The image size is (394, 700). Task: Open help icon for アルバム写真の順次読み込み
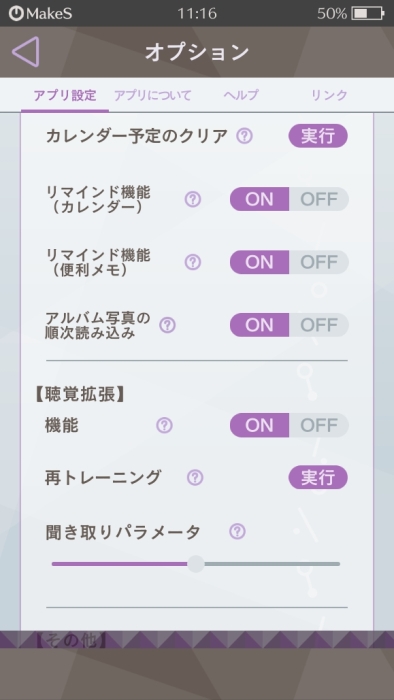click(168, 325)
